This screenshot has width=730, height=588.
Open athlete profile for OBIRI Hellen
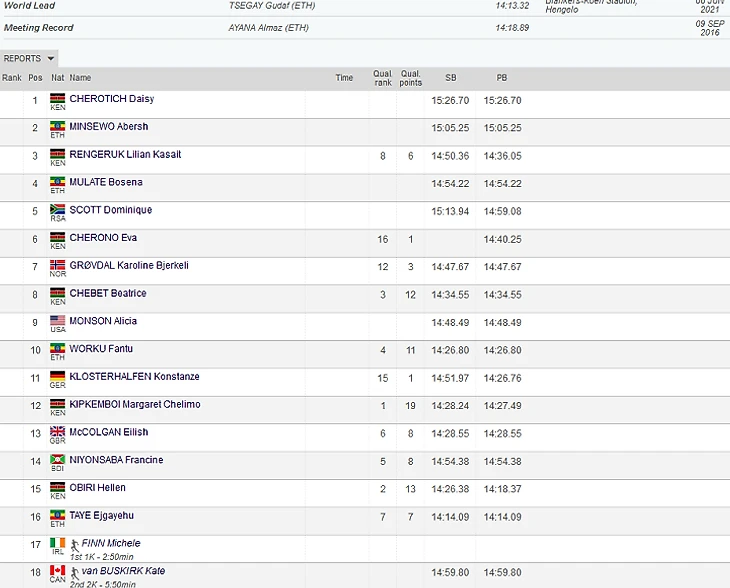coord(97,488)
